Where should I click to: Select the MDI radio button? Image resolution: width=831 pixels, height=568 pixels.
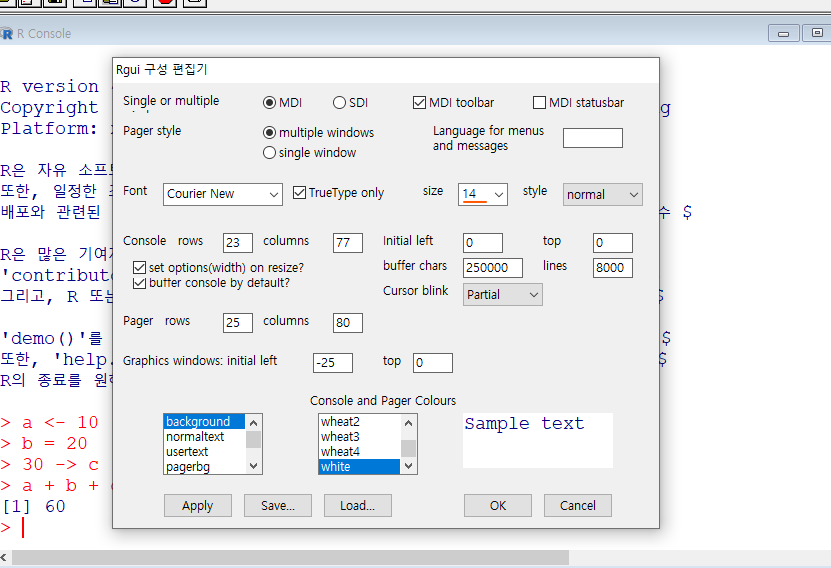coord(269,103)
